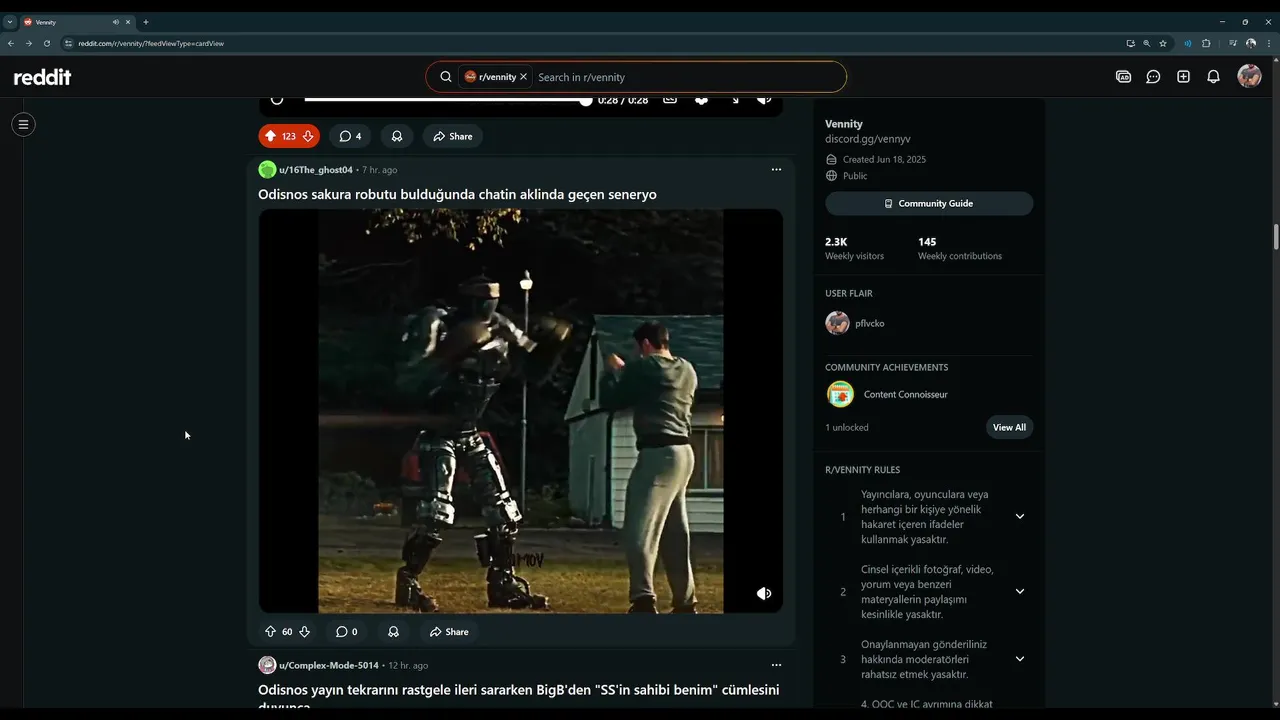
Task: Upvote the post with 123 votes
Action: coord(270,136)
